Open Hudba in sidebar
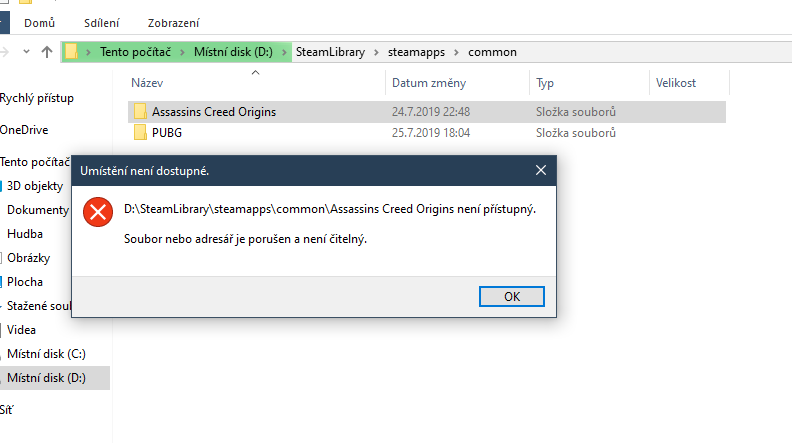 (25, 234)
